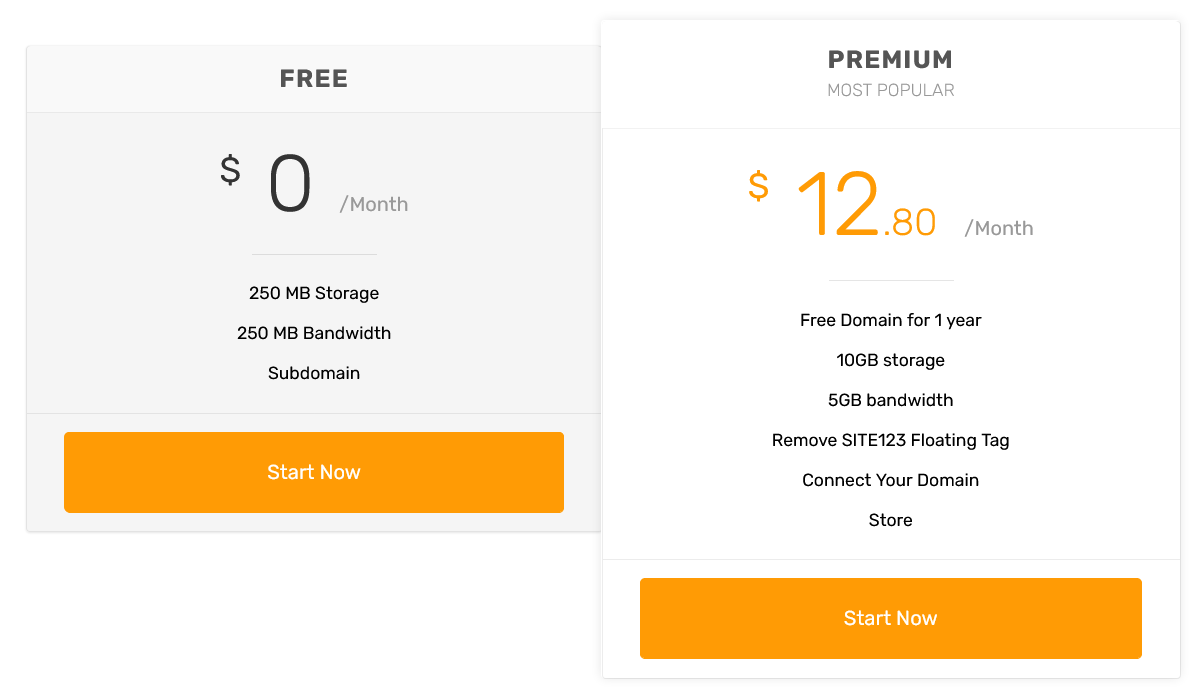Click the 10GB storage feature

(890, 360)
